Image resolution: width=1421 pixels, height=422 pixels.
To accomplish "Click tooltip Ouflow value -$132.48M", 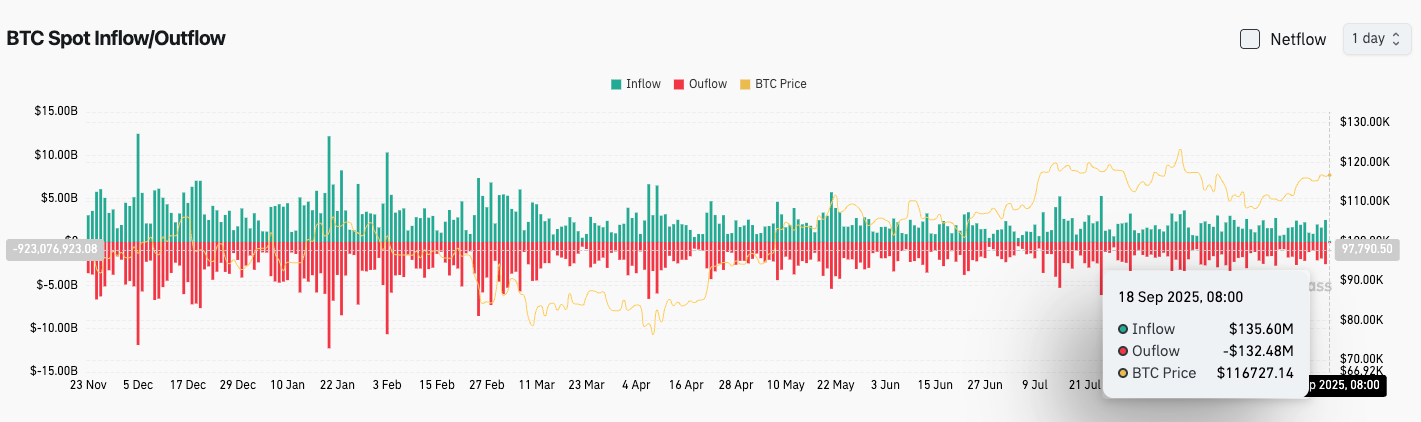I will coord(1258,351).
